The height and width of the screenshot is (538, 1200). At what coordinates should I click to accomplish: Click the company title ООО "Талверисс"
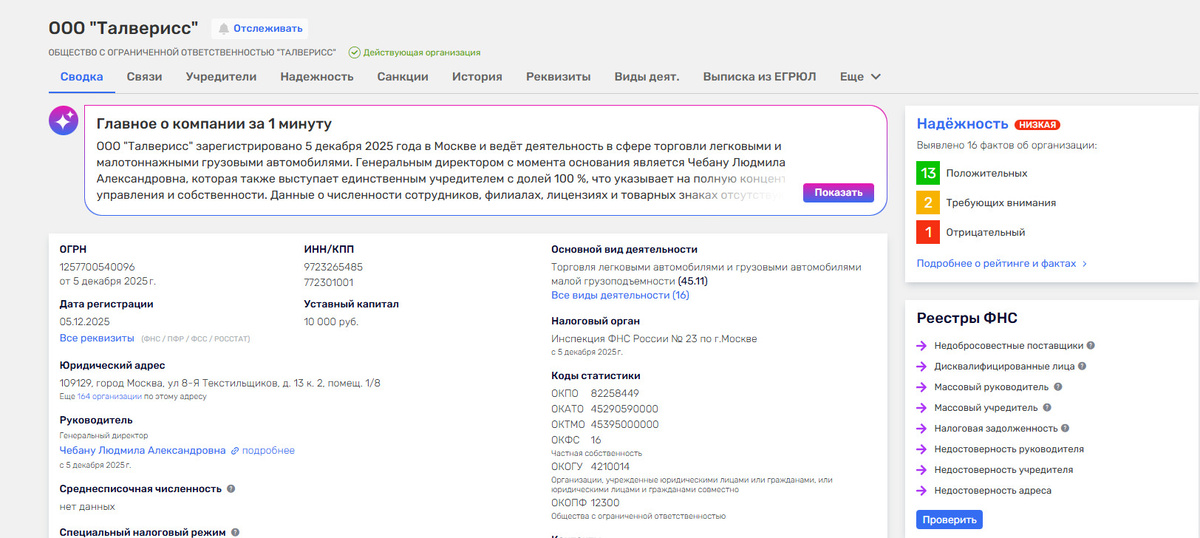(x=123, y=27)
